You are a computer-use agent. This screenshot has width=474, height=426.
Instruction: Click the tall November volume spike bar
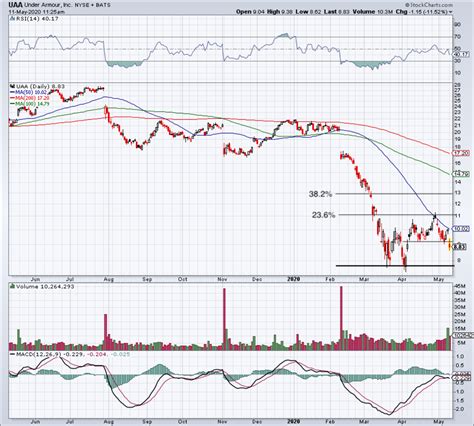coord(224,319)
